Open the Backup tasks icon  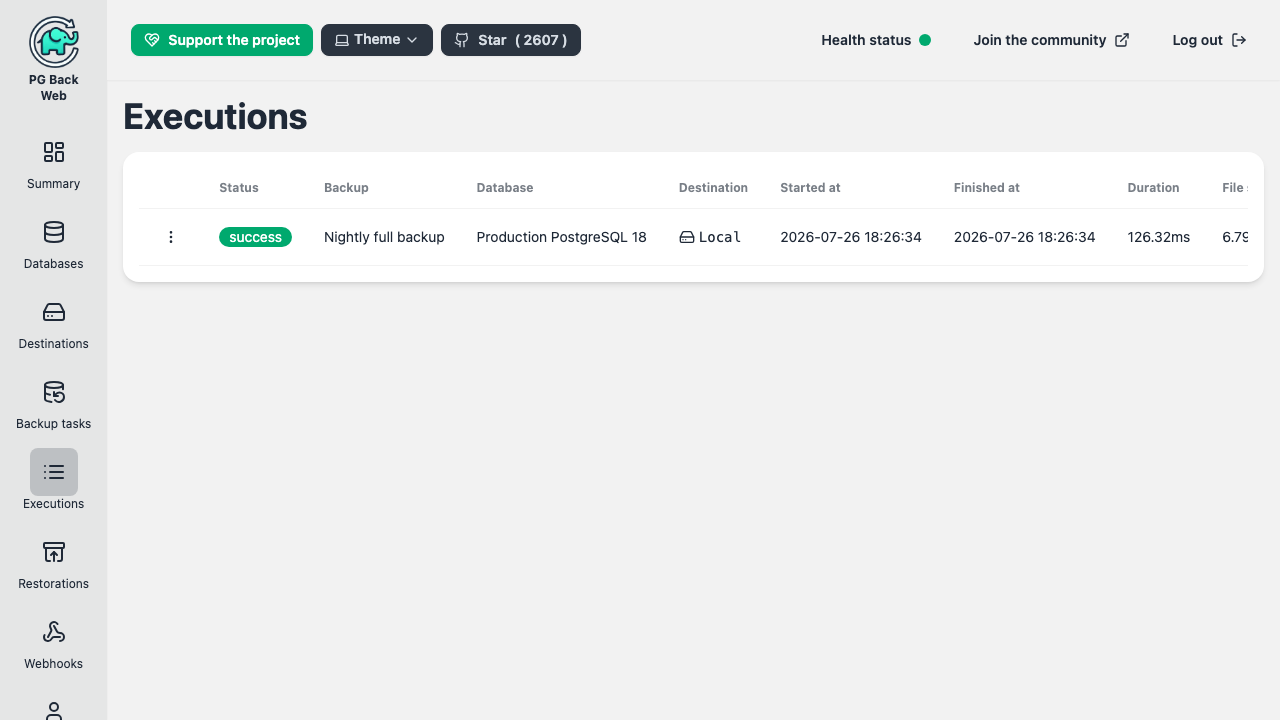(x=54, y=392)
